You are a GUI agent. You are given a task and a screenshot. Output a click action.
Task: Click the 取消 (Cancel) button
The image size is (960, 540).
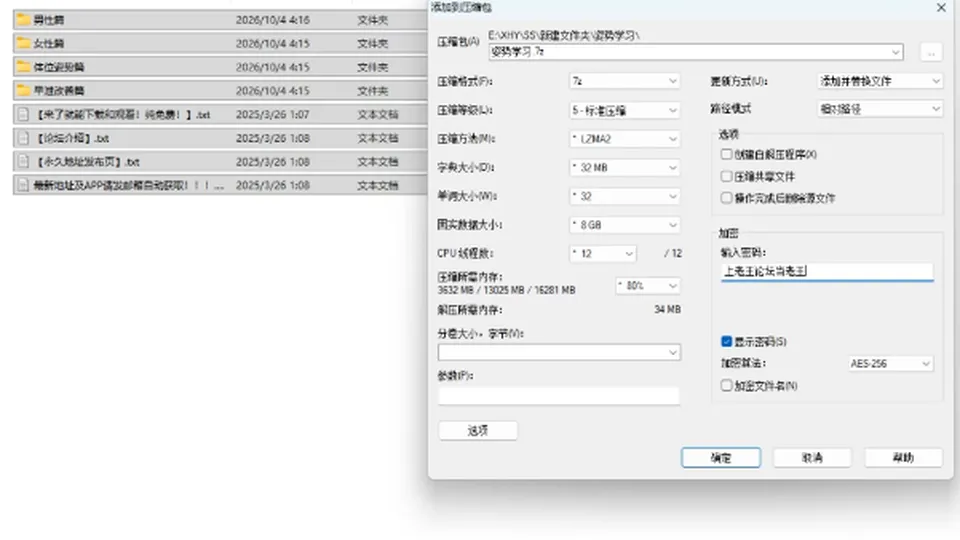(x=812, y=457)
